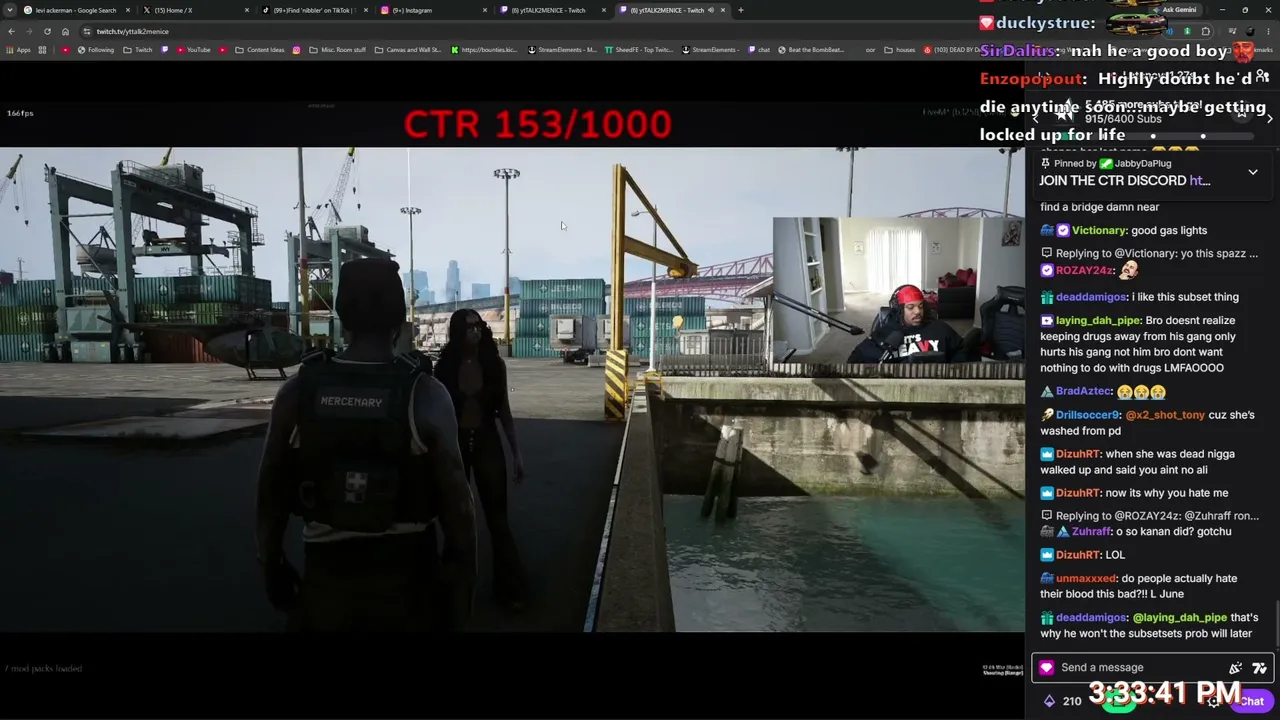Open the chat settings gear
The width and height of the screenshot is (1280, 720).
click(1213, 701)
